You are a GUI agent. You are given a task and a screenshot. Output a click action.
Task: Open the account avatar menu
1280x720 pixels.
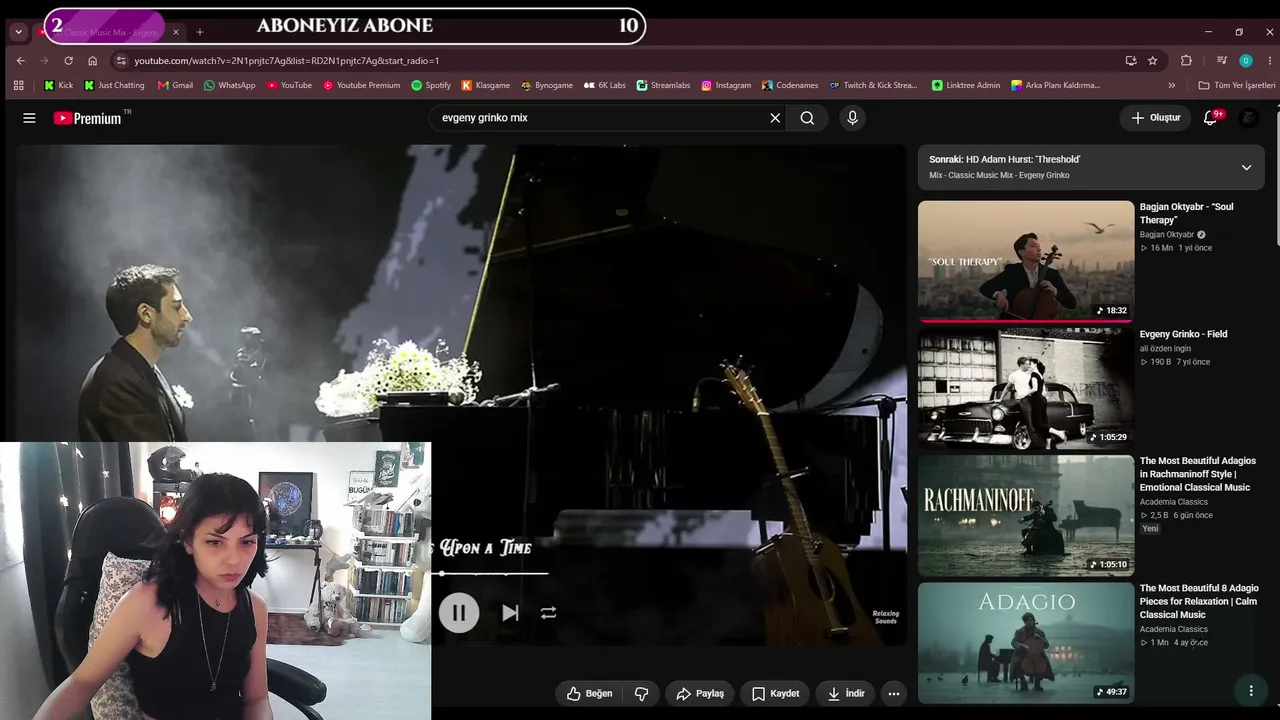(1248, 118)
